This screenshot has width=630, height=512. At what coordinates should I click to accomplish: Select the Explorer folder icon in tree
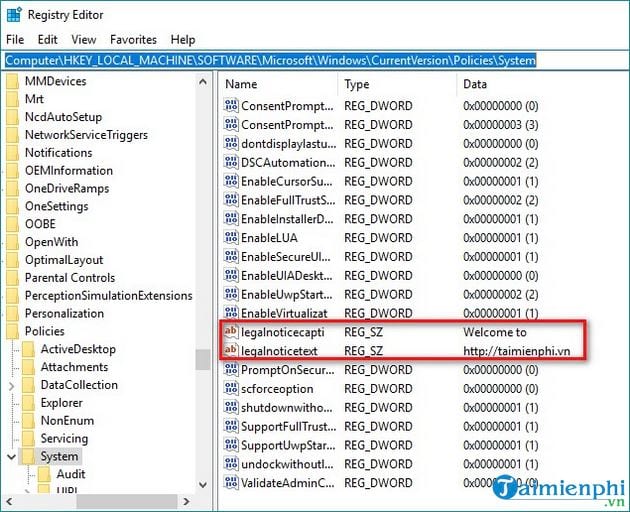pos(28,403)
